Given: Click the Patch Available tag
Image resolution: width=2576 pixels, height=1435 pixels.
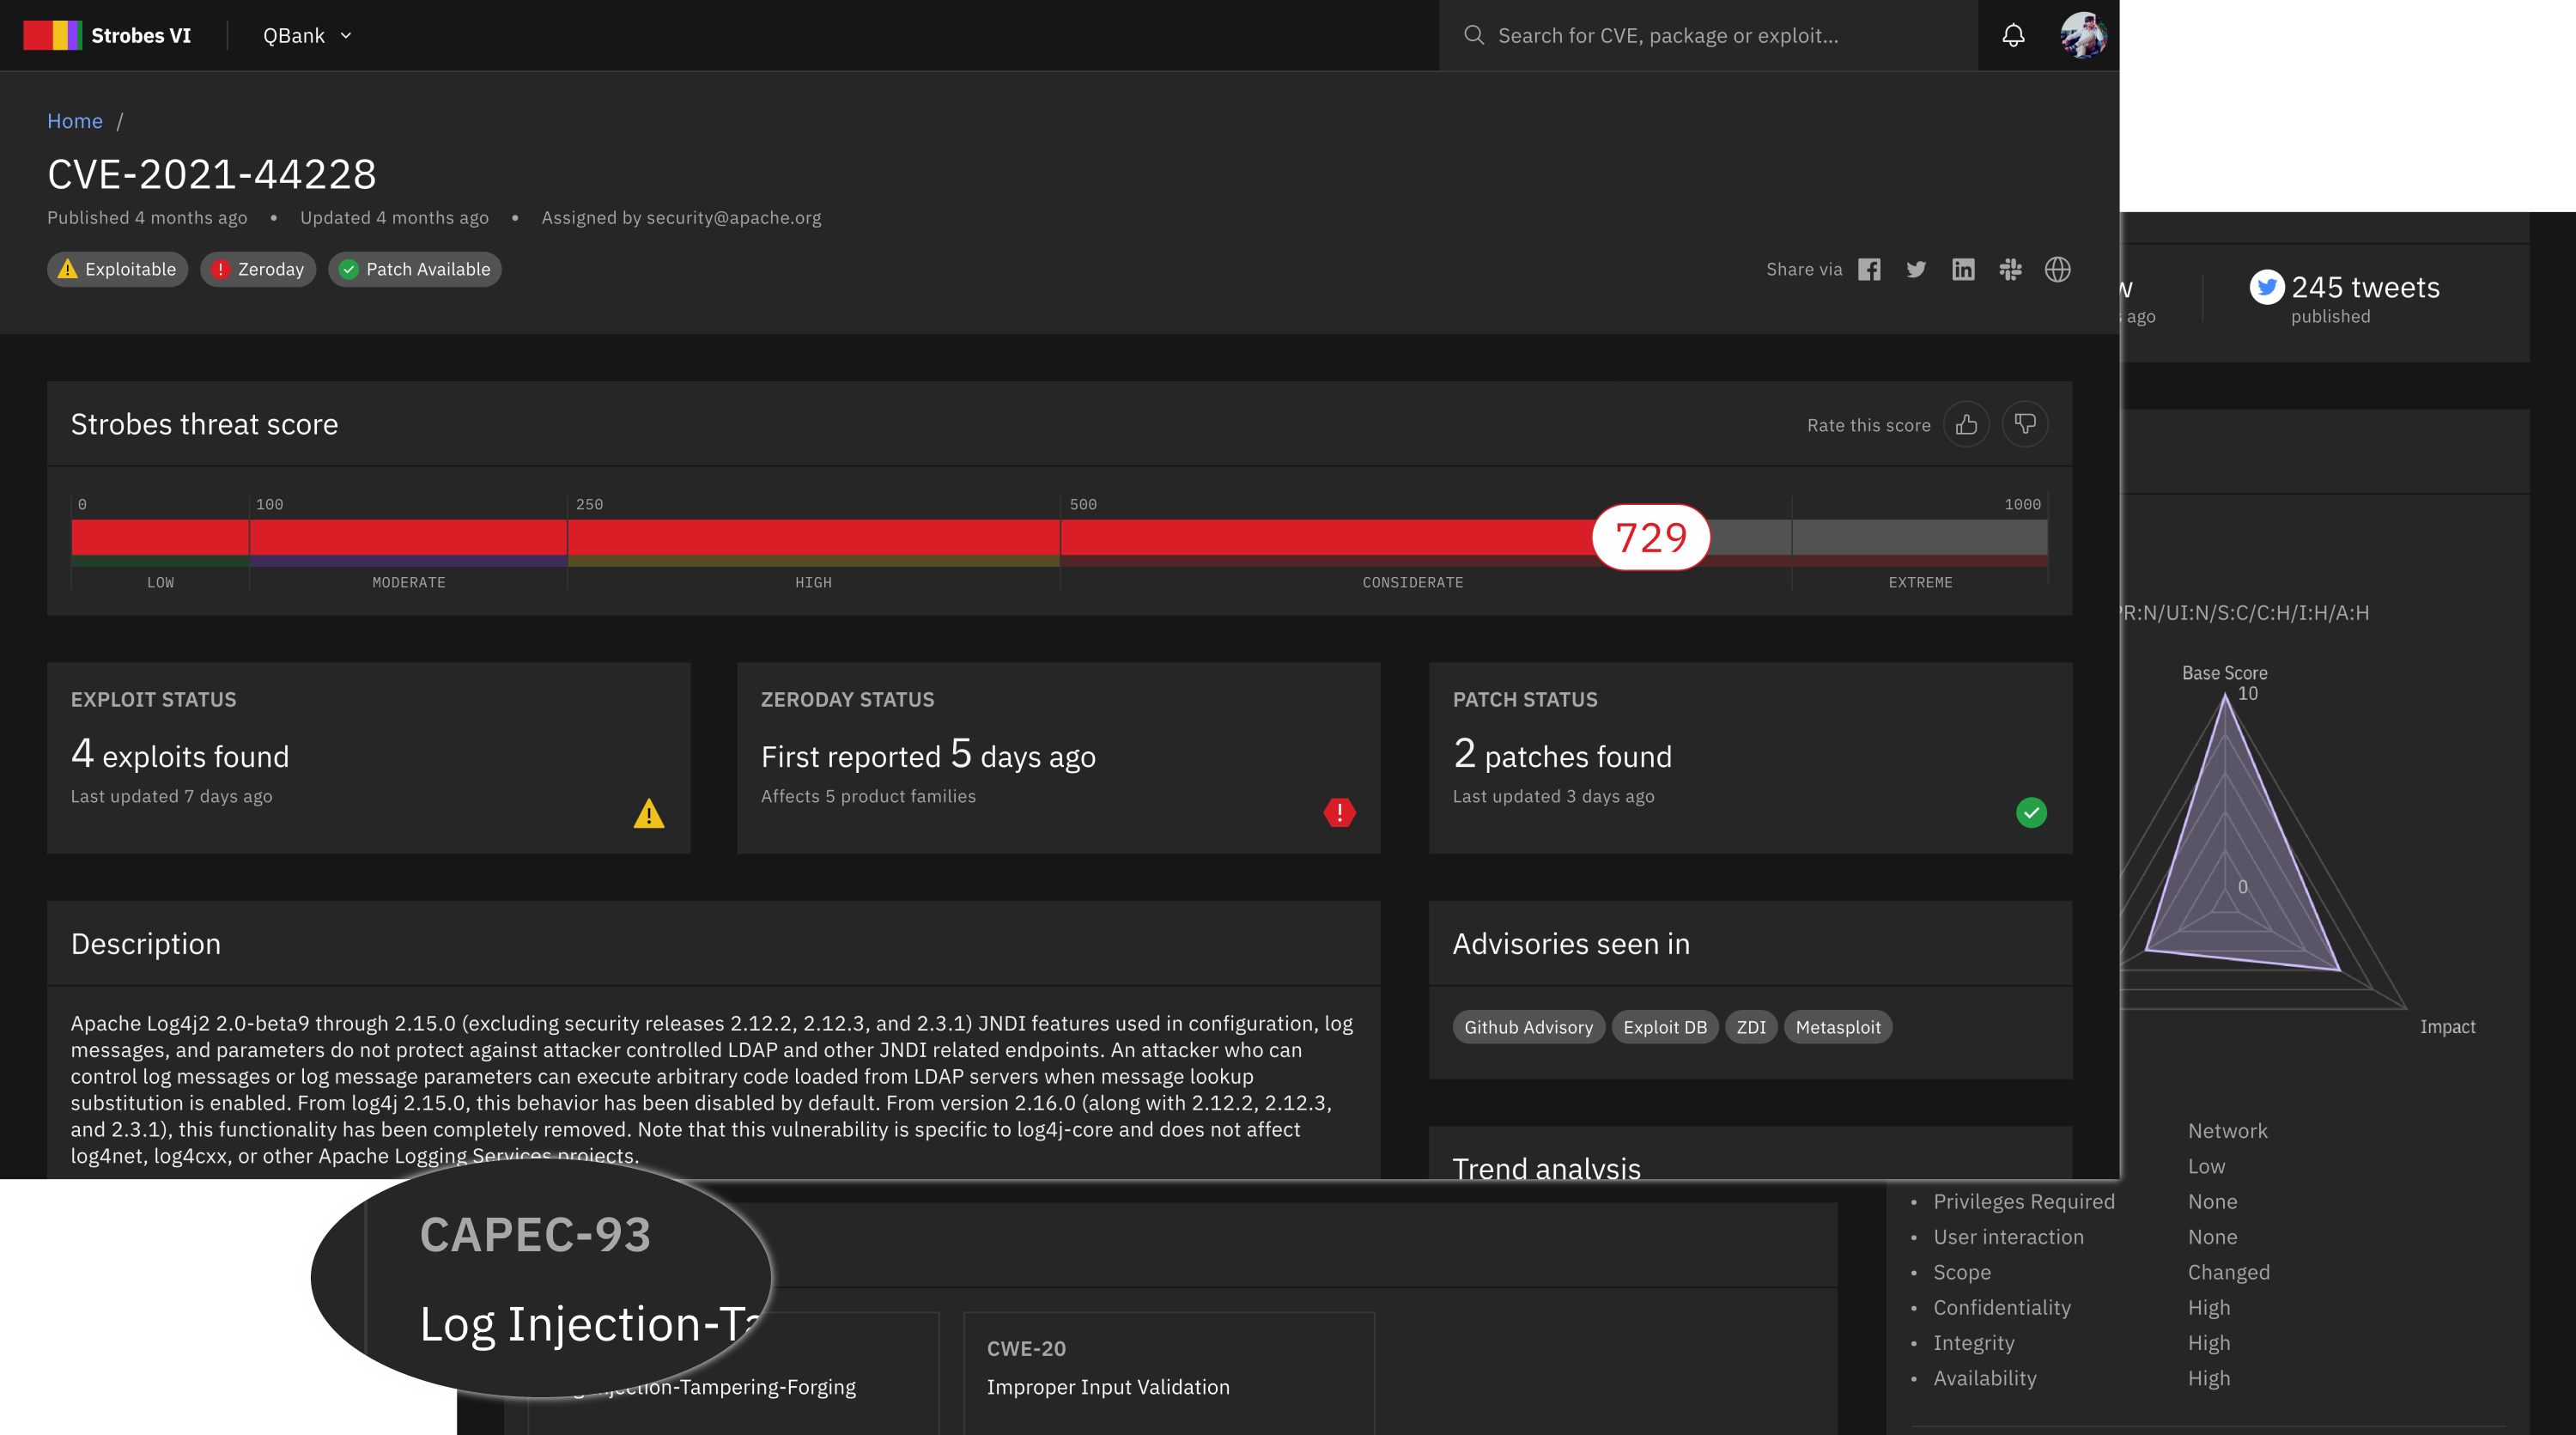Looking at the screenshot, I should coord(415,269).
